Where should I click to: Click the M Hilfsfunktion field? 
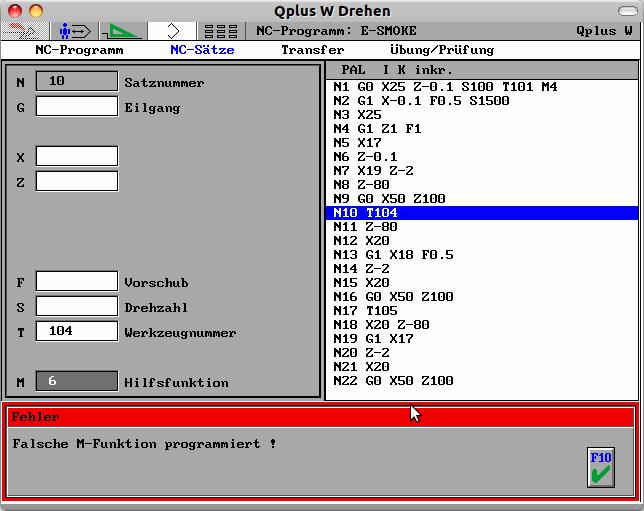[77, 381]
